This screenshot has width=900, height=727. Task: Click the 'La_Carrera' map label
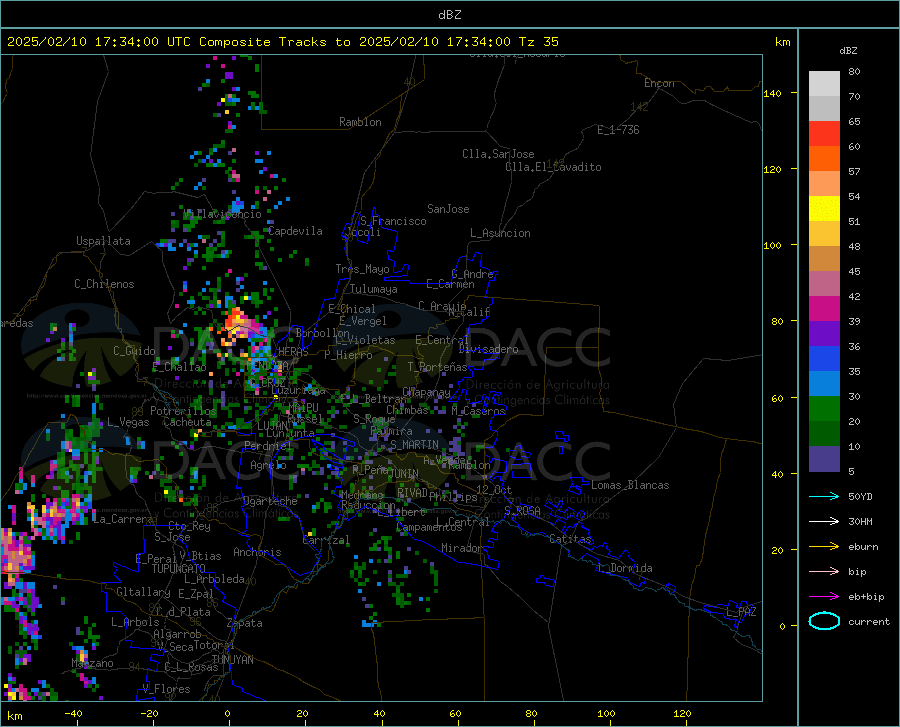tap(123, 519)
